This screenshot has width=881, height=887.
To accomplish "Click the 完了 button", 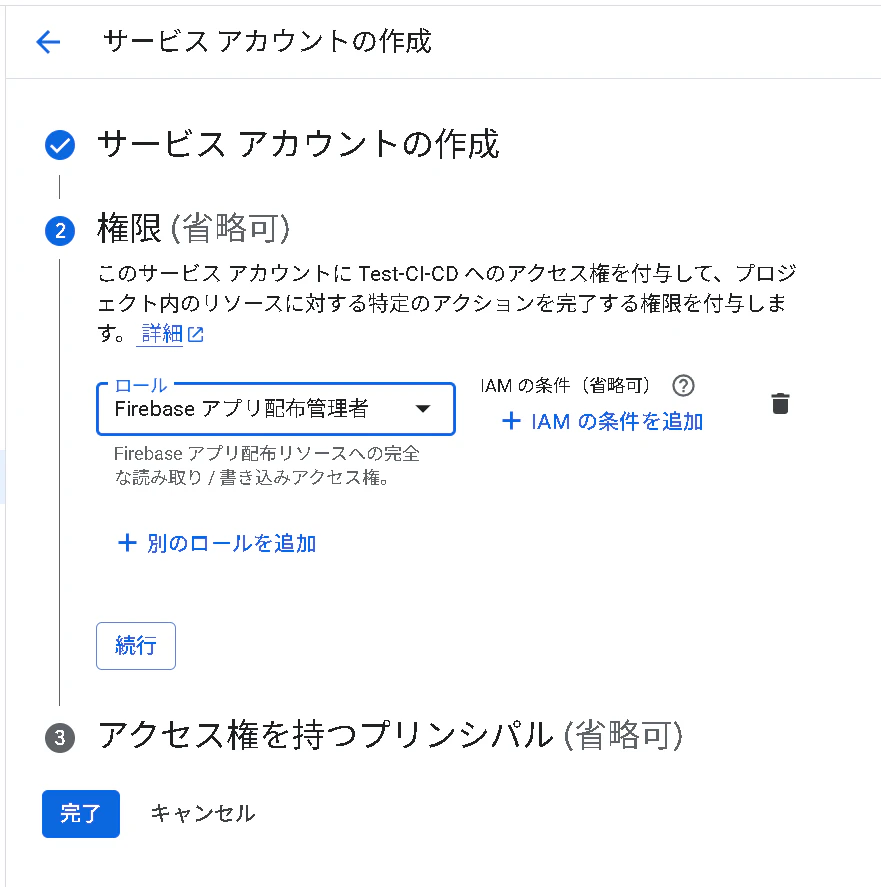I will [81, 813].
